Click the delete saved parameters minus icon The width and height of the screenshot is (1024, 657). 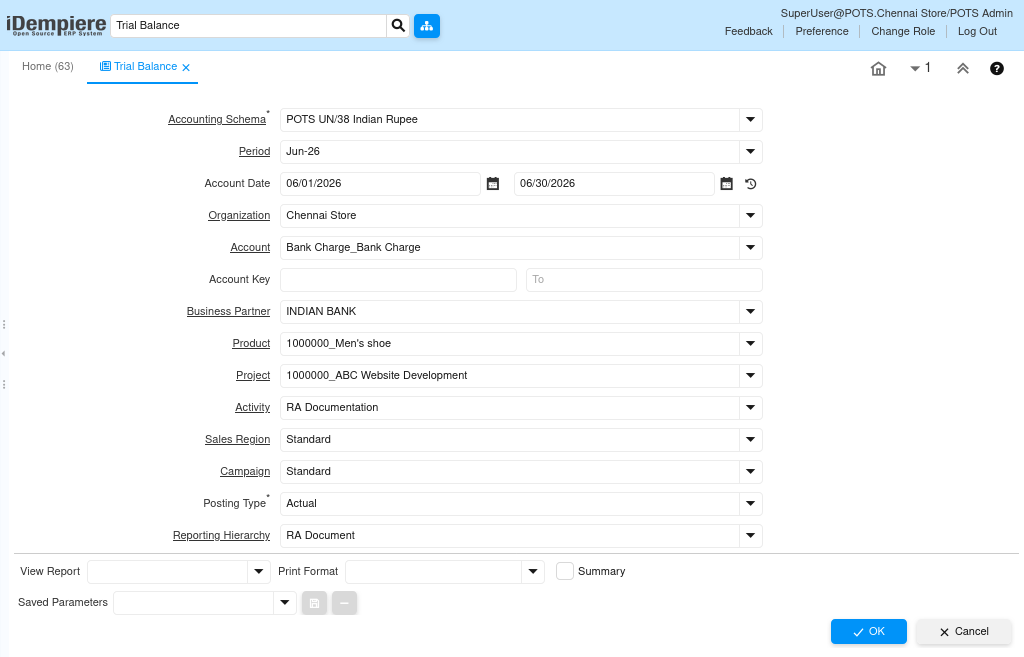344,603
